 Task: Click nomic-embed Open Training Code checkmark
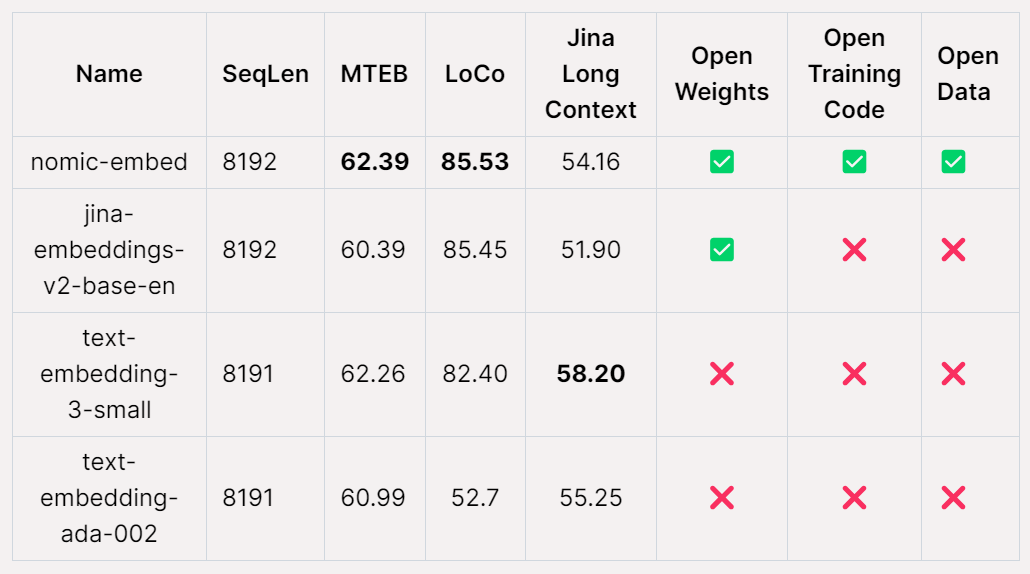[854, 161]
